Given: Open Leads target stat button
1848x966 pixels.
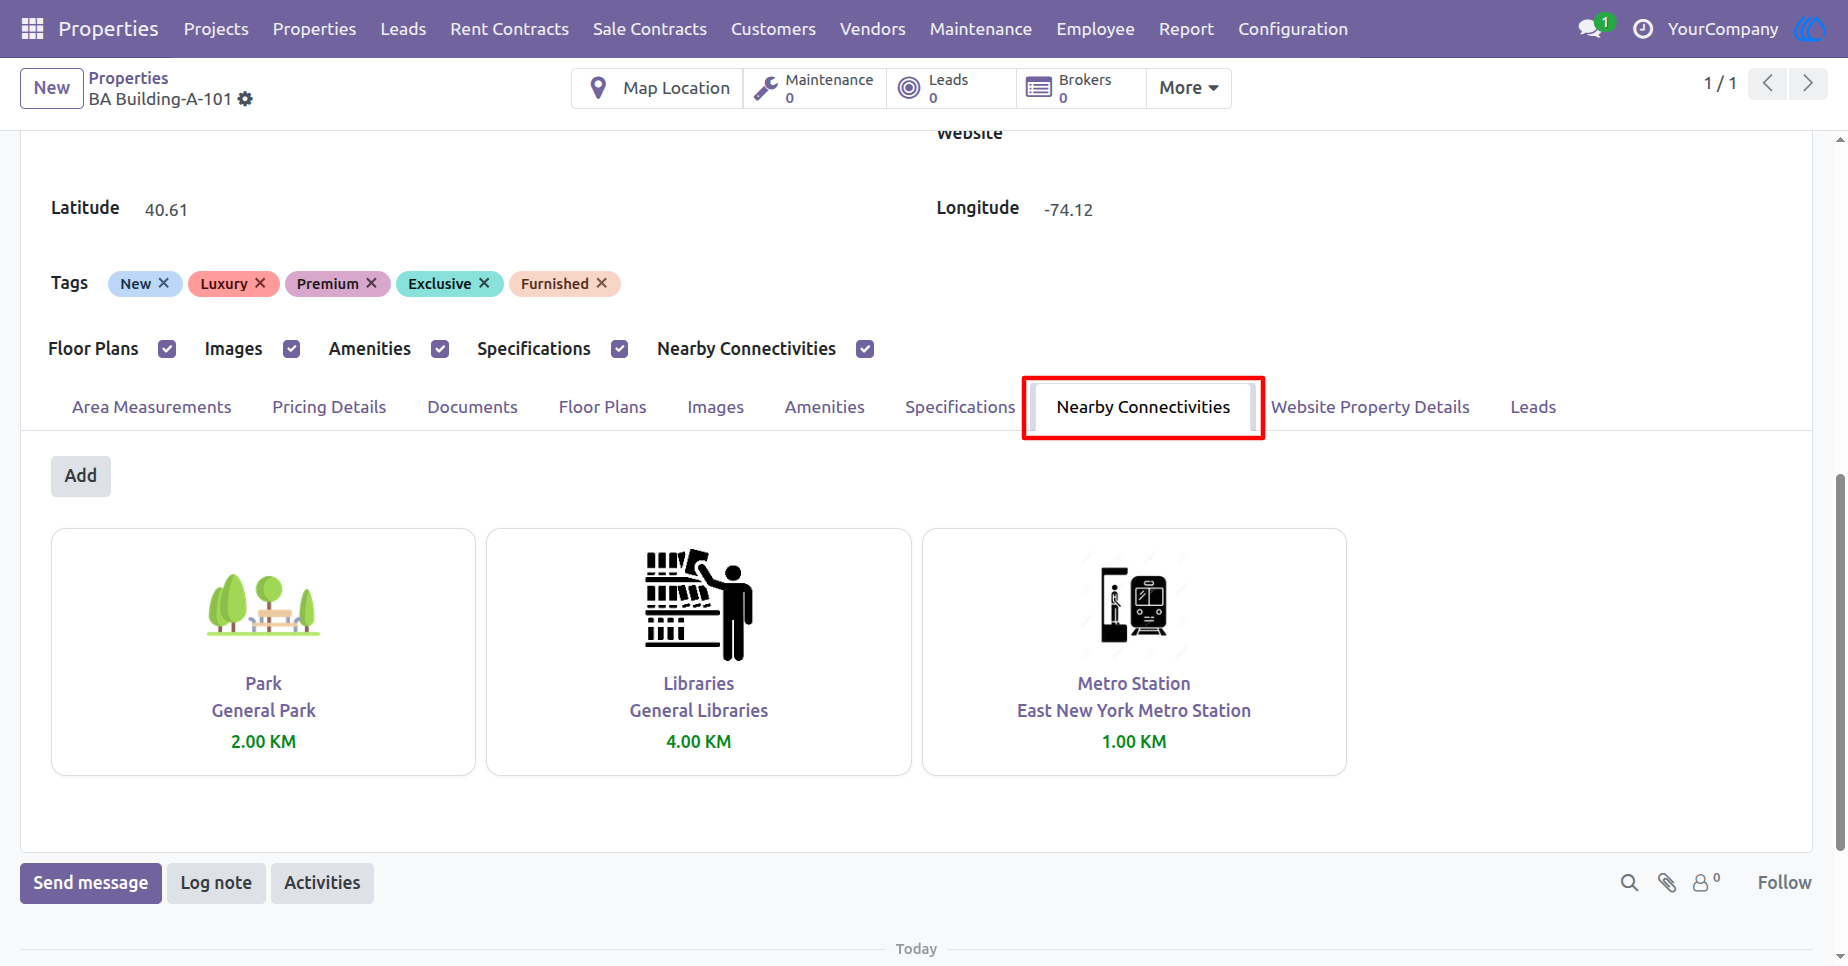Looking at the screenshot, I should [x=951, y=88].
